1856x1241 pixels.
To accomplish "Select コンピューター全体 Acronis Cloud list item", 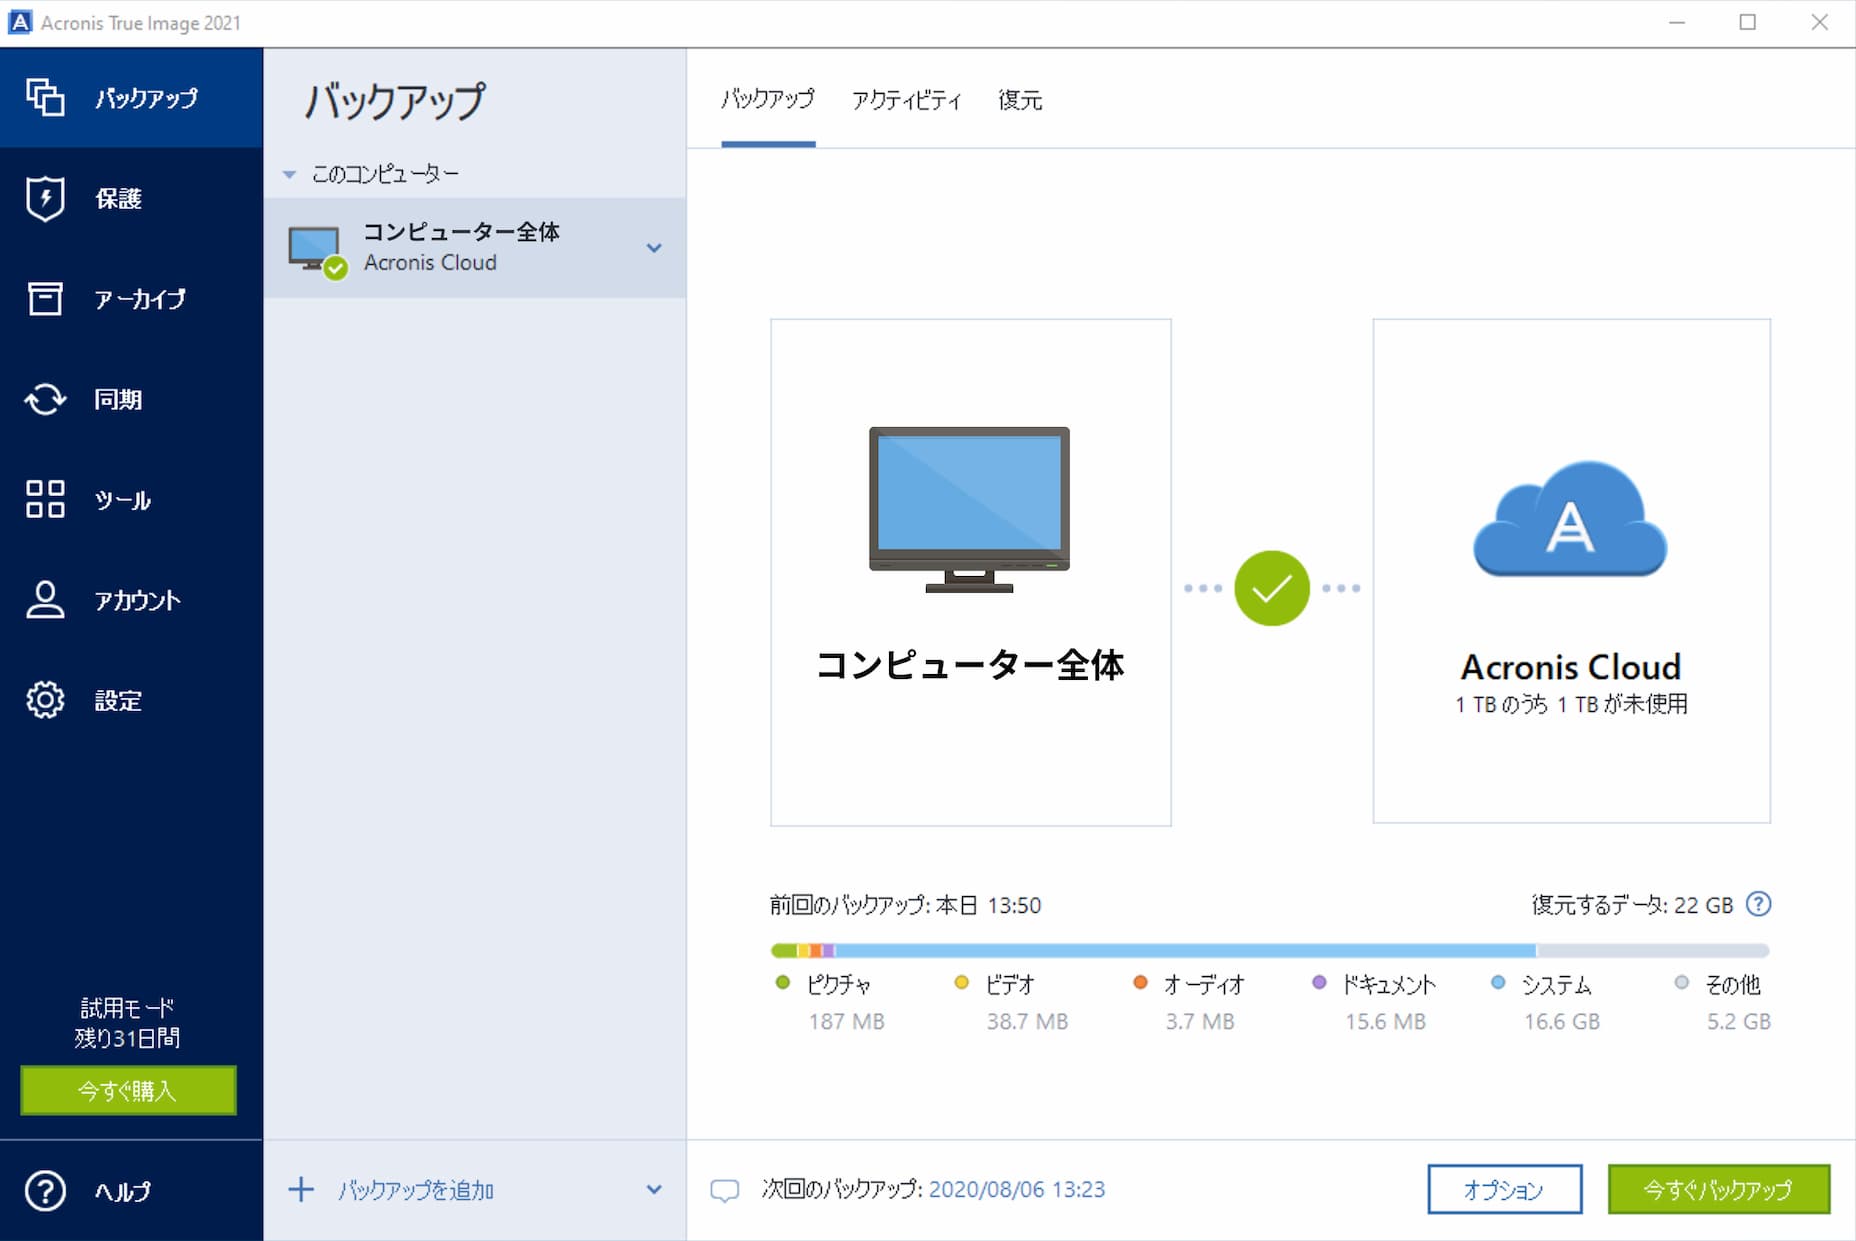I will [x=475, y=247].
